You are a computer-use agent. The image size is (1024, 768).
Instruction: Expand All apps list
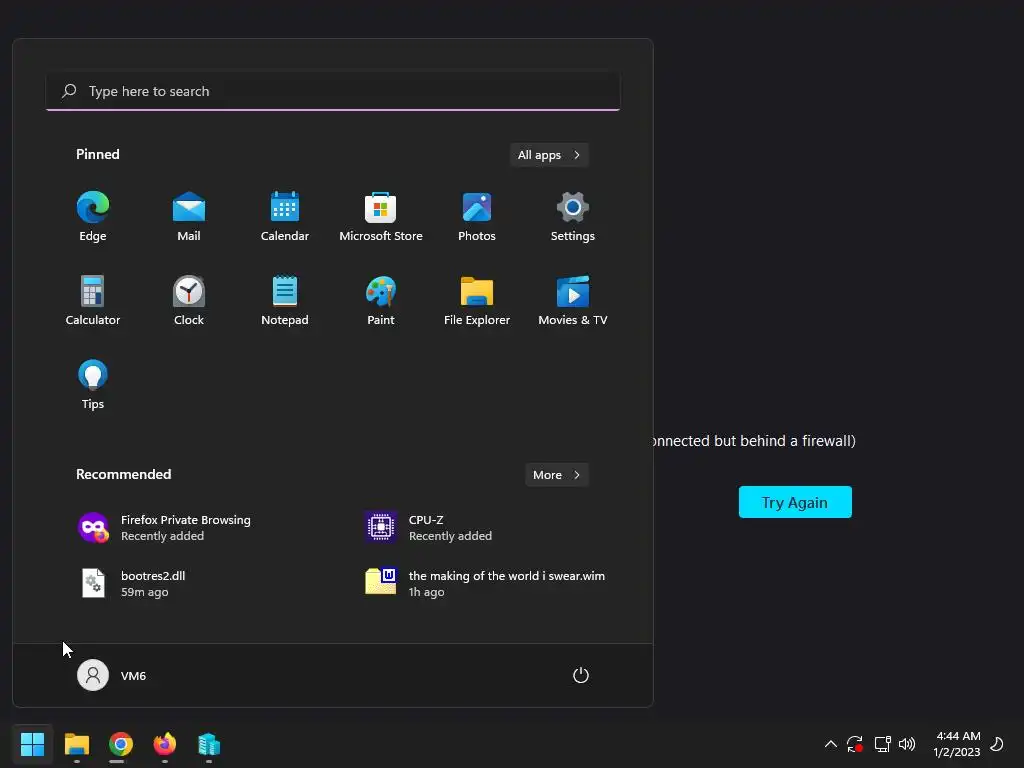click(549, 155)
